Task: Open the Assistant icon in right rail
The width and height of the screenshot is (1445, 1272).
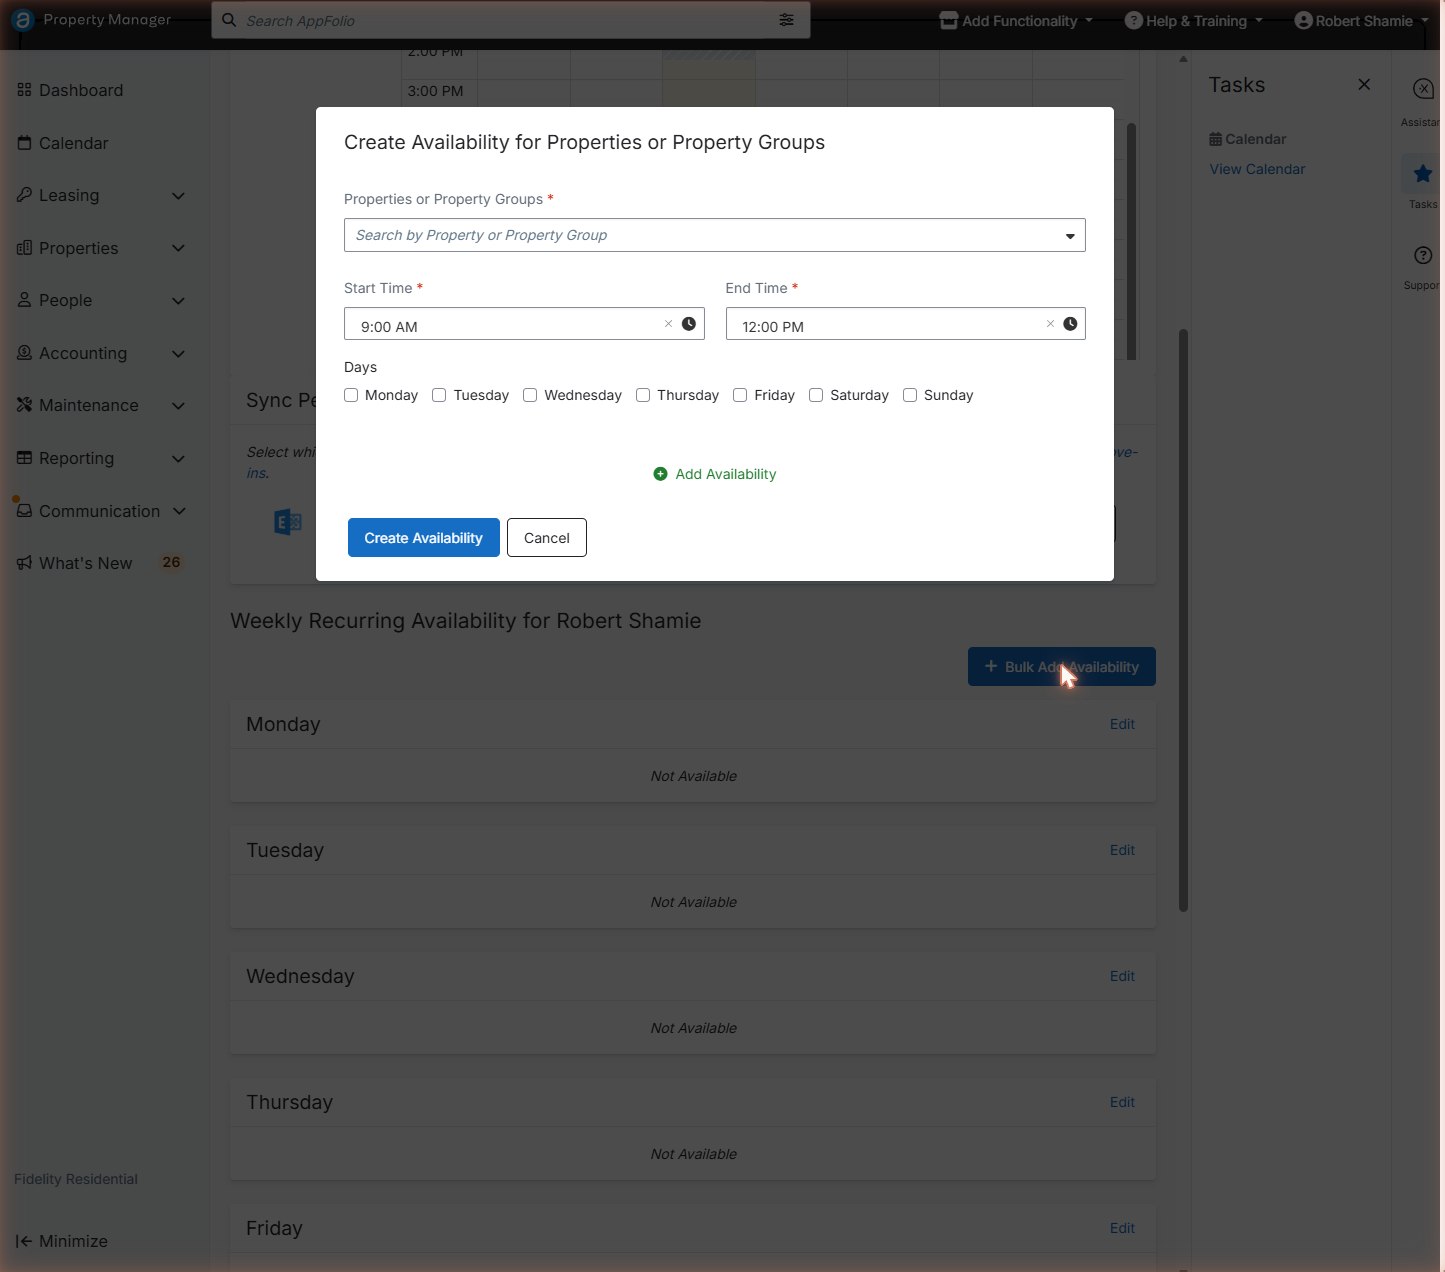Action: (x=1423, y=90)
